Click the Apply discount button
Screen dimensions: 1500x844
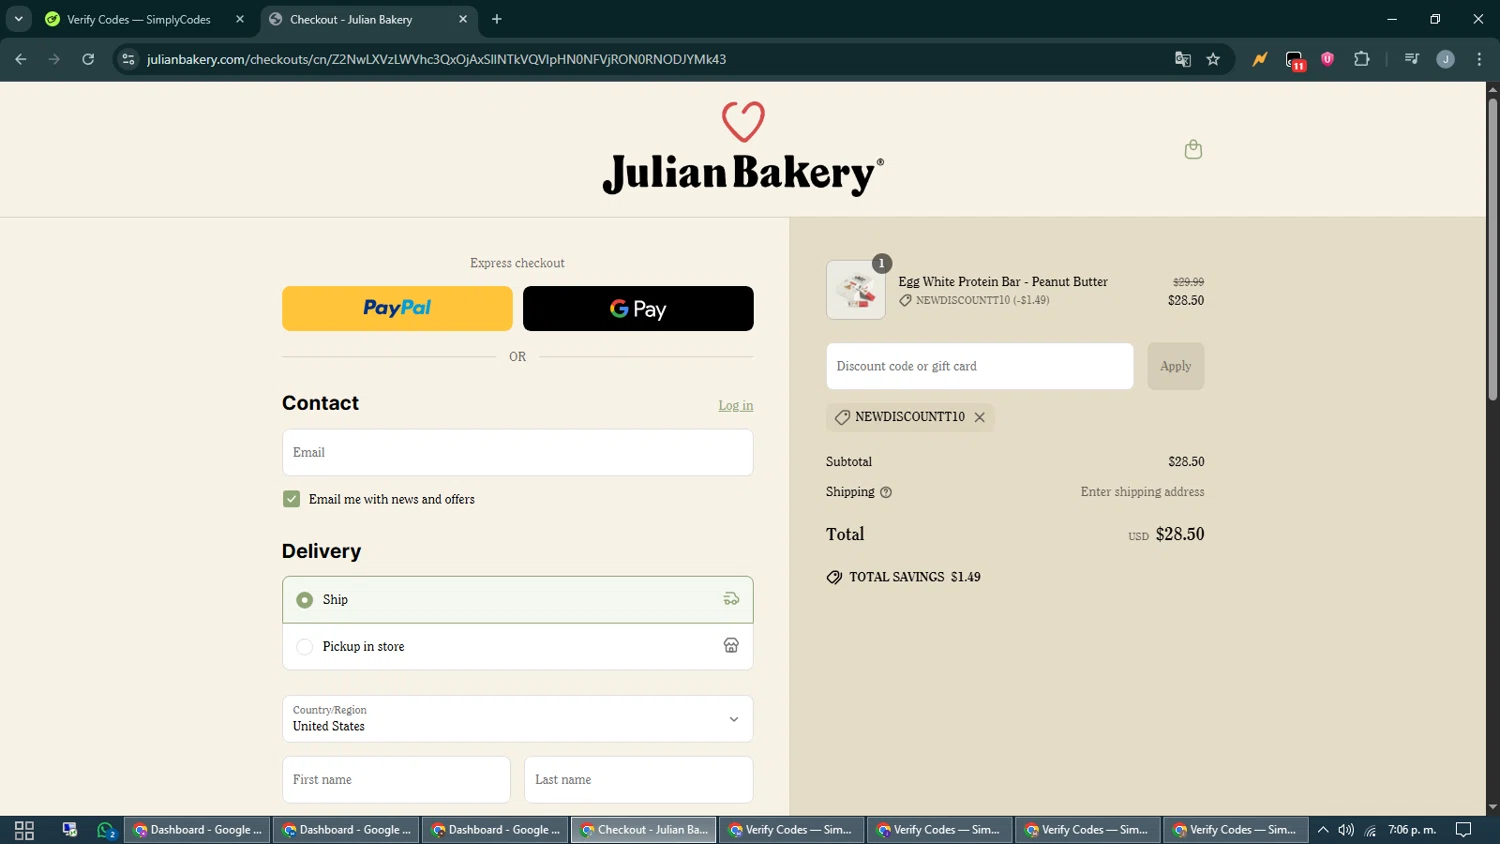1175,366
